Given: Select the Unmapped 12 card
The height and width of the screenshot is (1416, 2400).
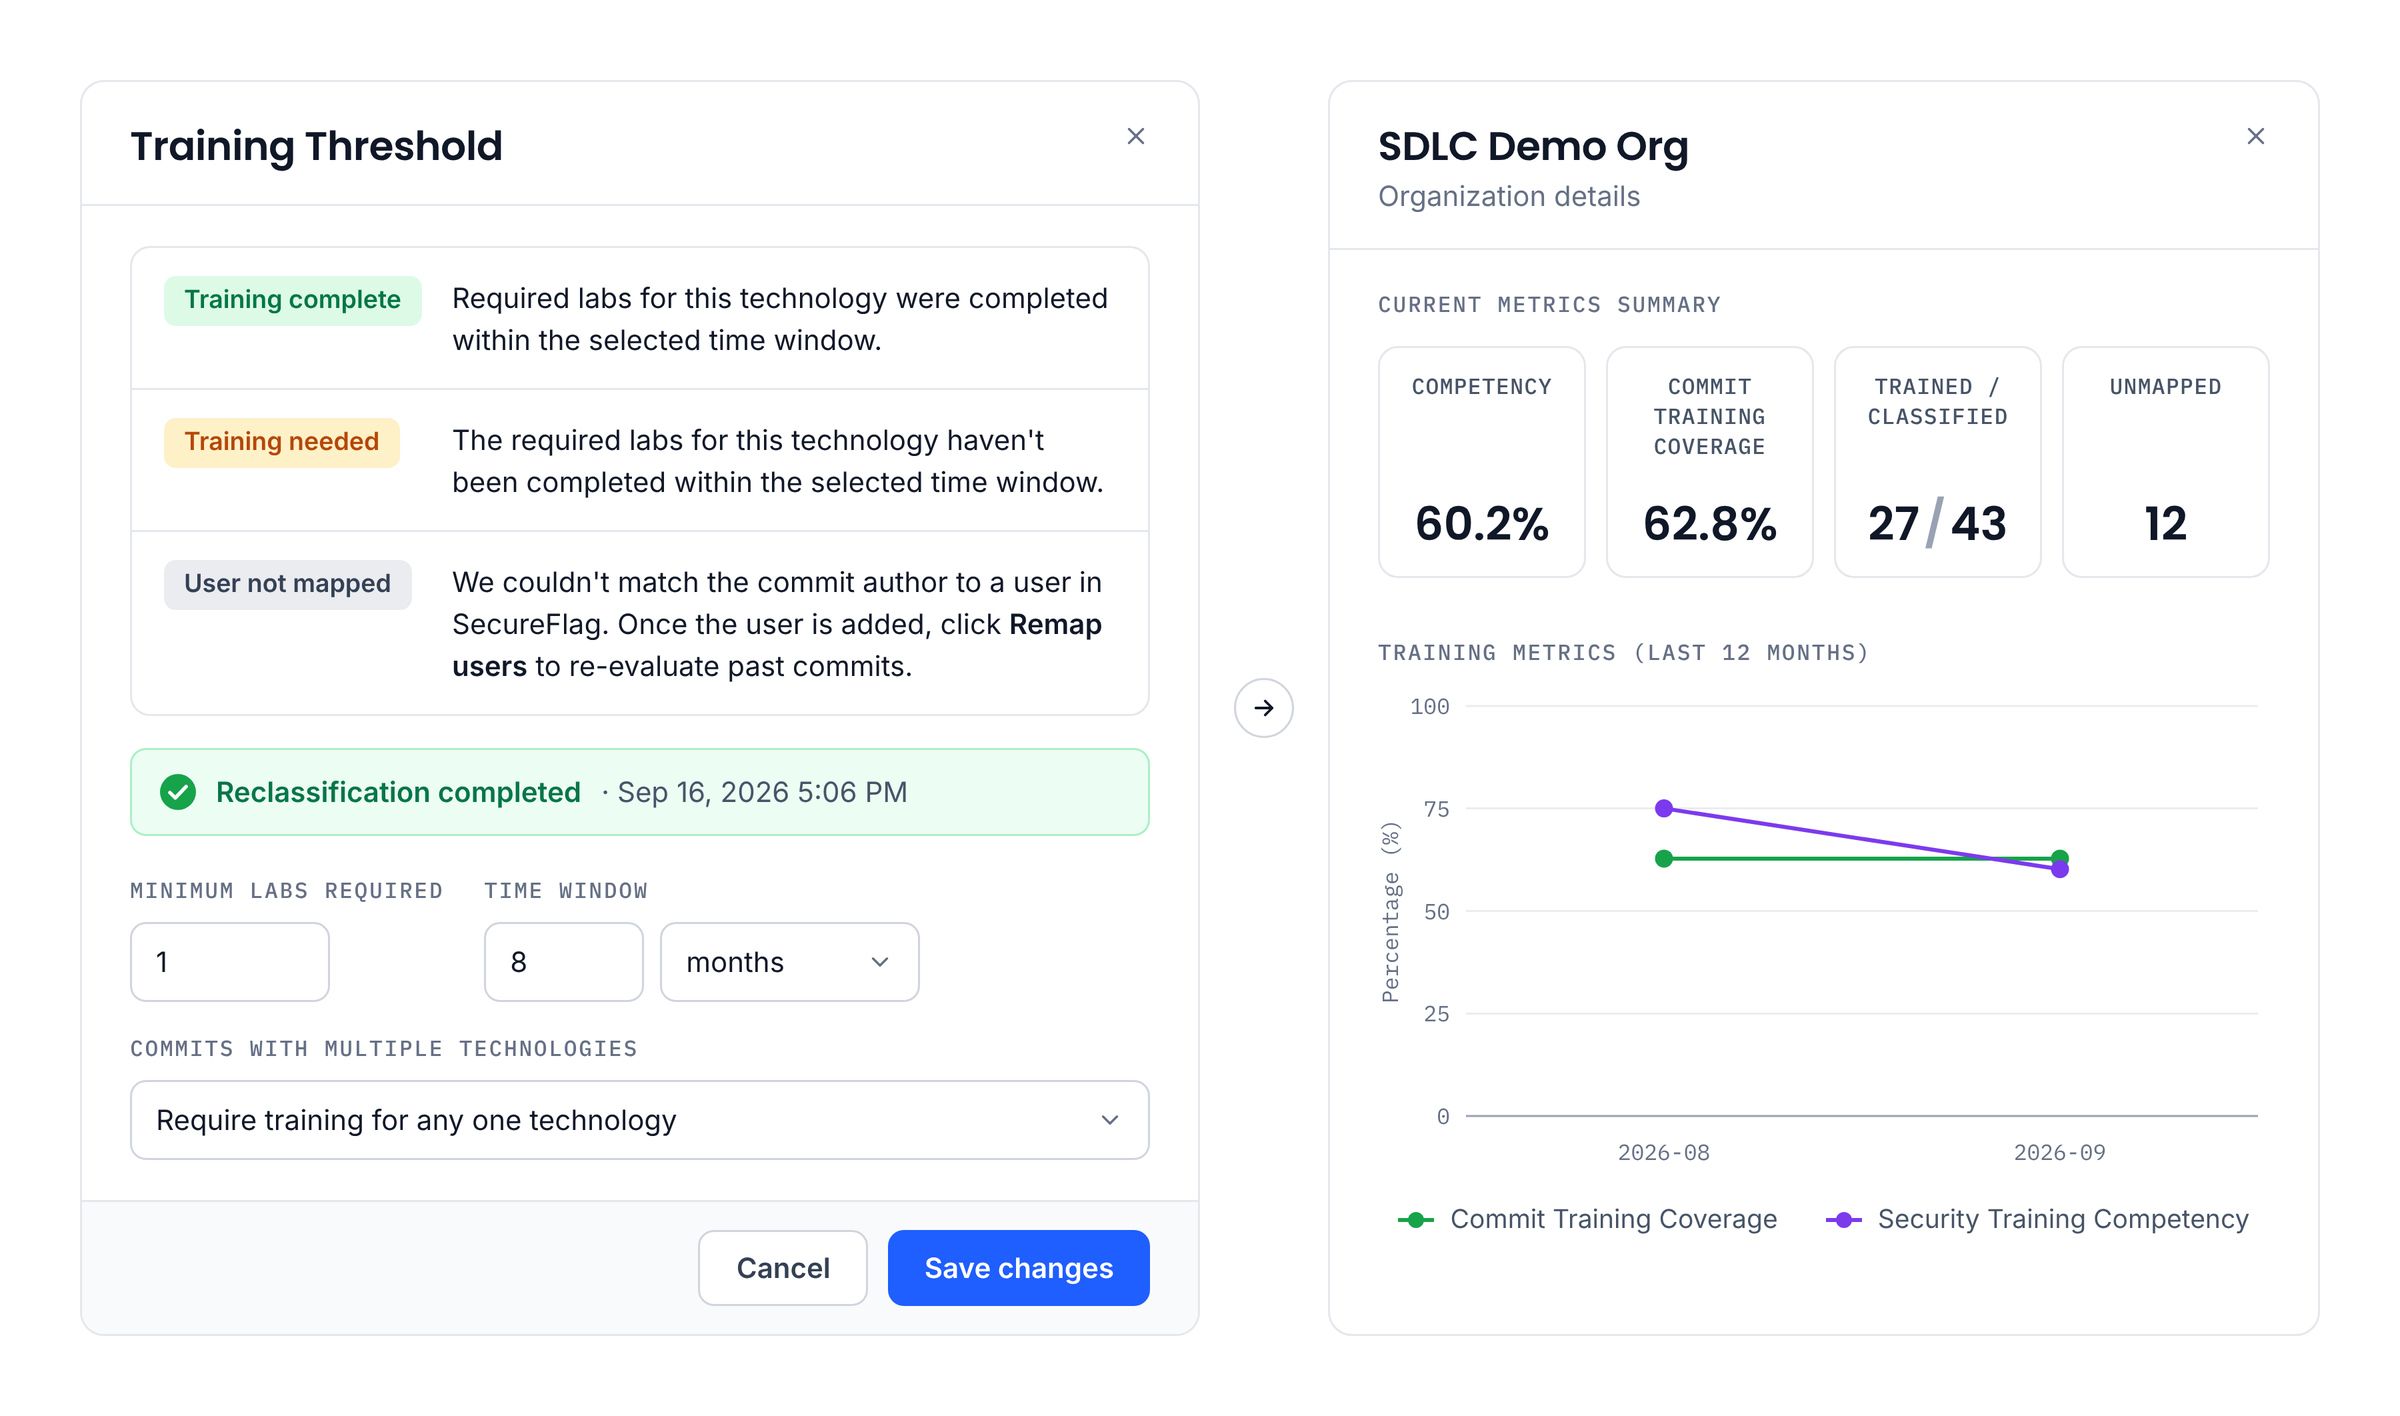Looking at the screenshot, I should pyautogui.click(x=2165, y=462).
